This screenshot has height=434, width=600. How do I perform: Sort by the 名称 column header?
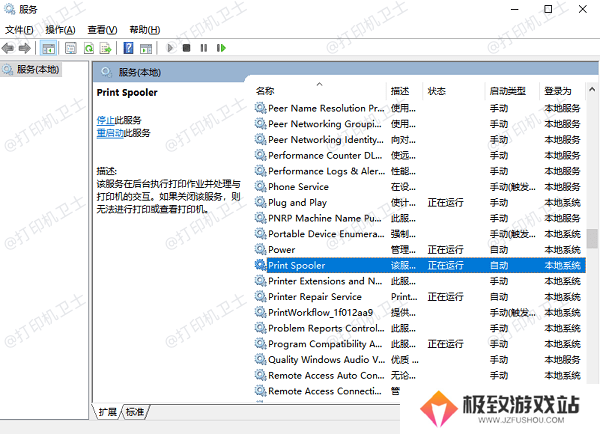point(265,91)
